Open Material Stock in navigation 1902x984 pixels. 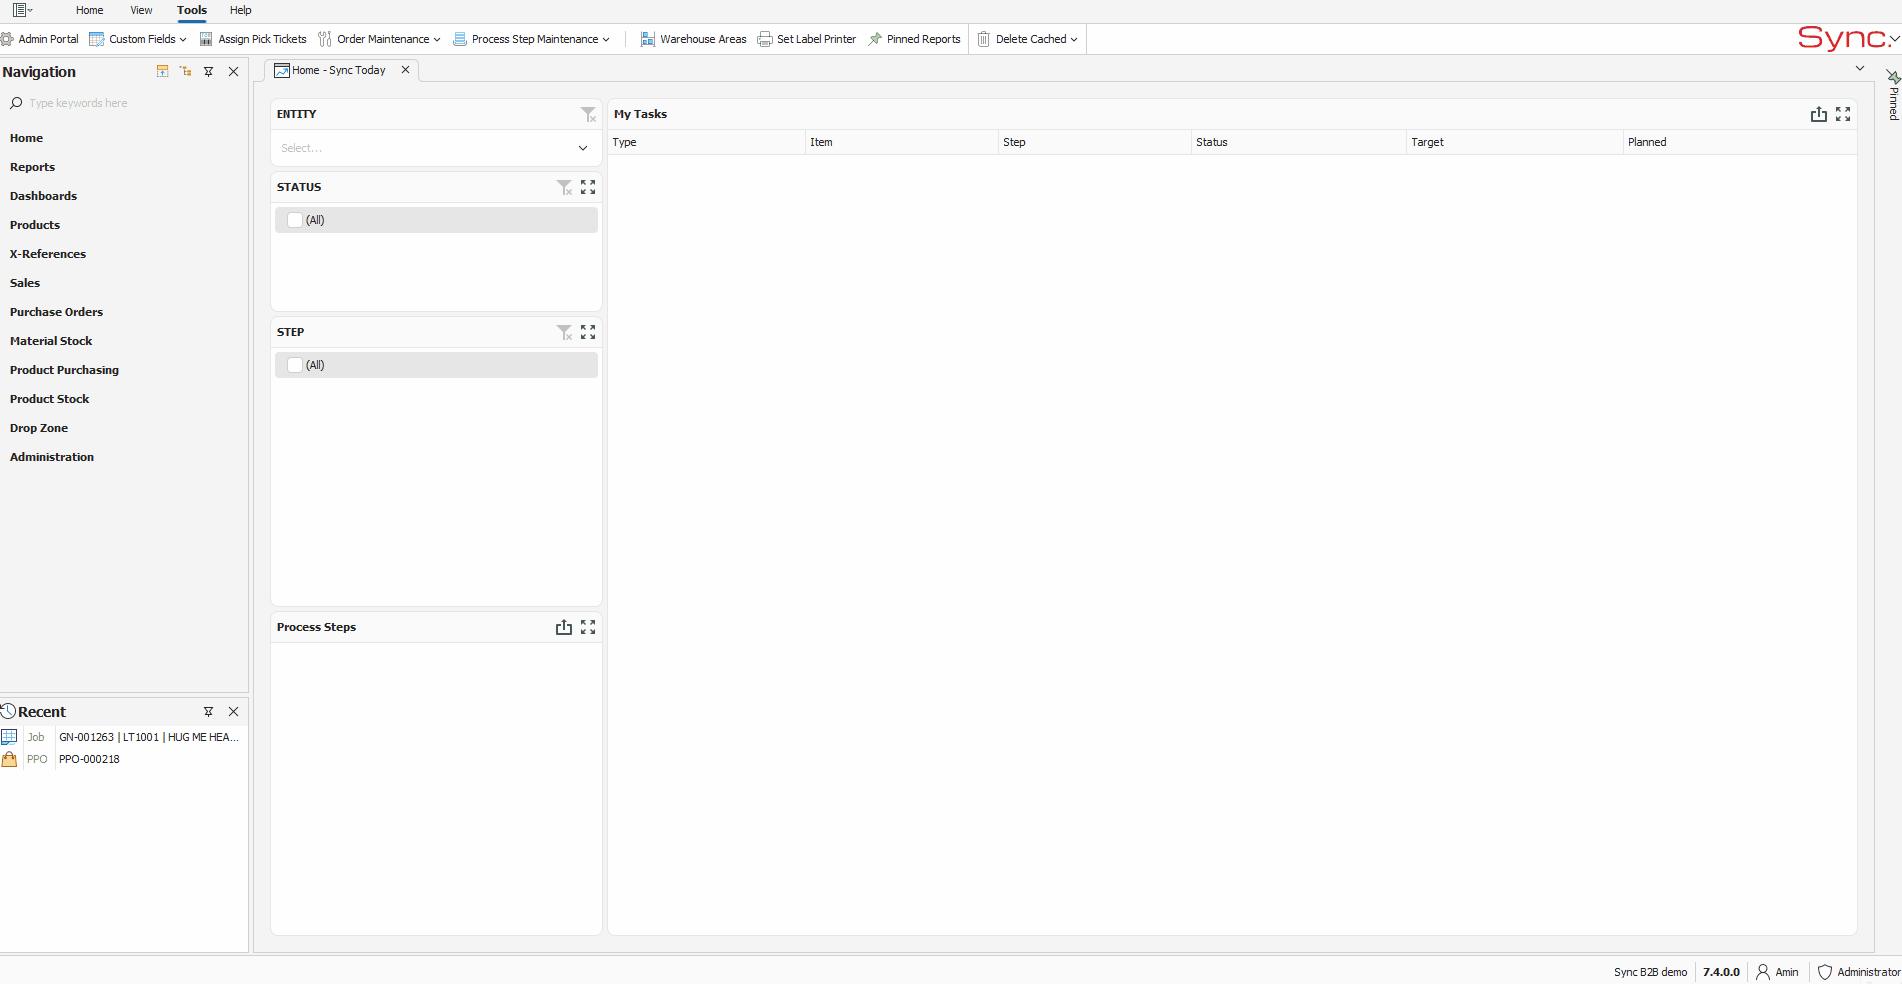[x=51, y=341]
